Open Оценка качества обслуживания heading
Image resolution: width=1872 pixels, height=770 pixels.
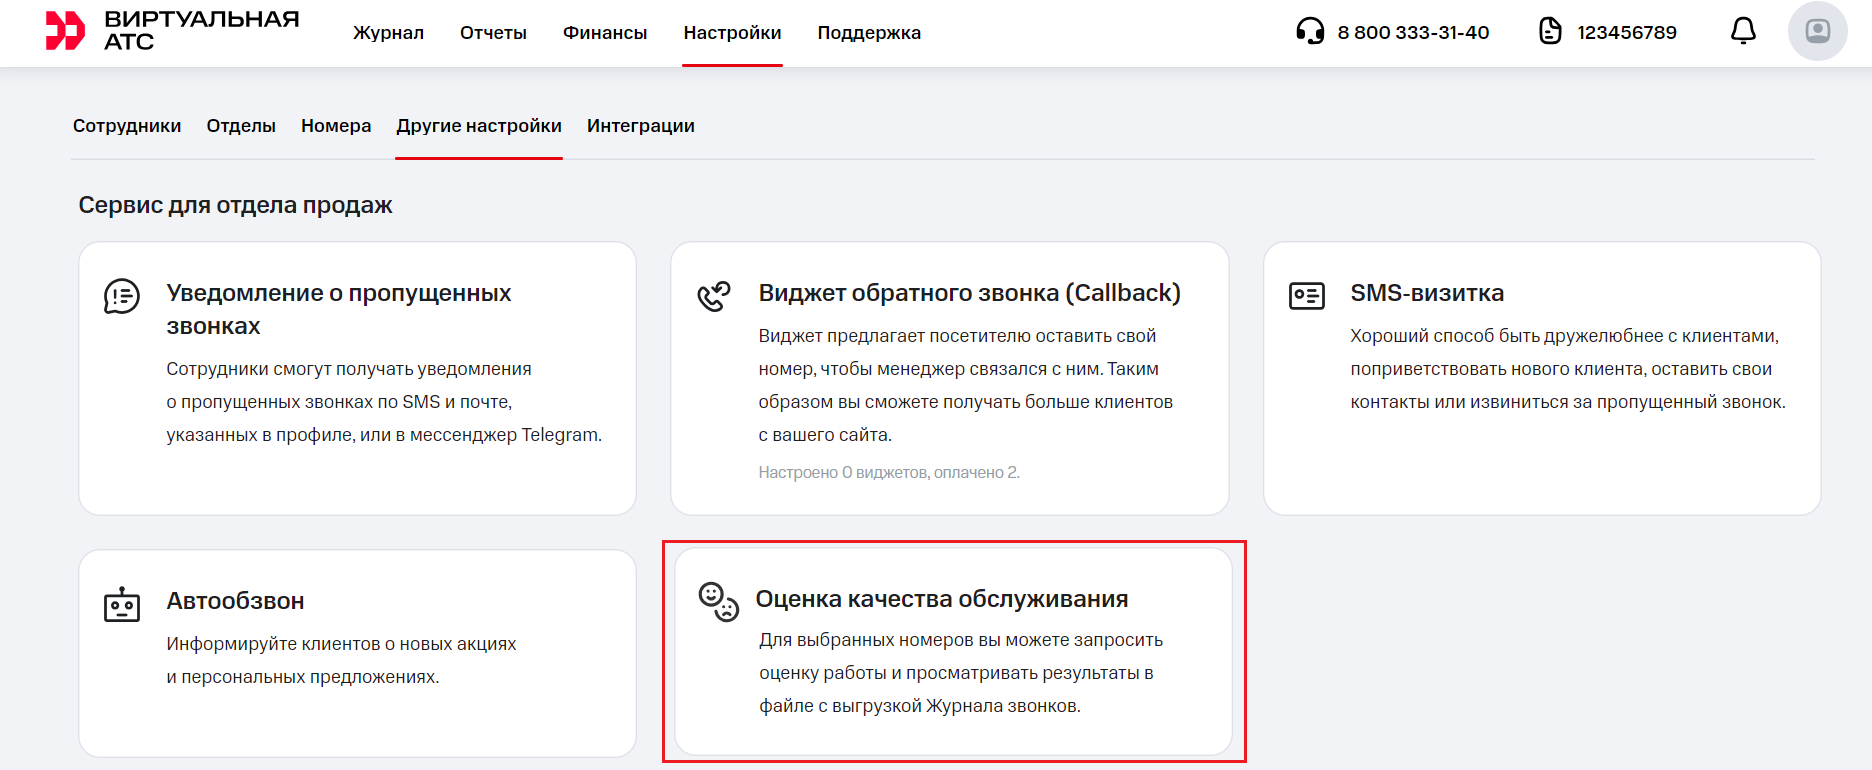point(941,599)
